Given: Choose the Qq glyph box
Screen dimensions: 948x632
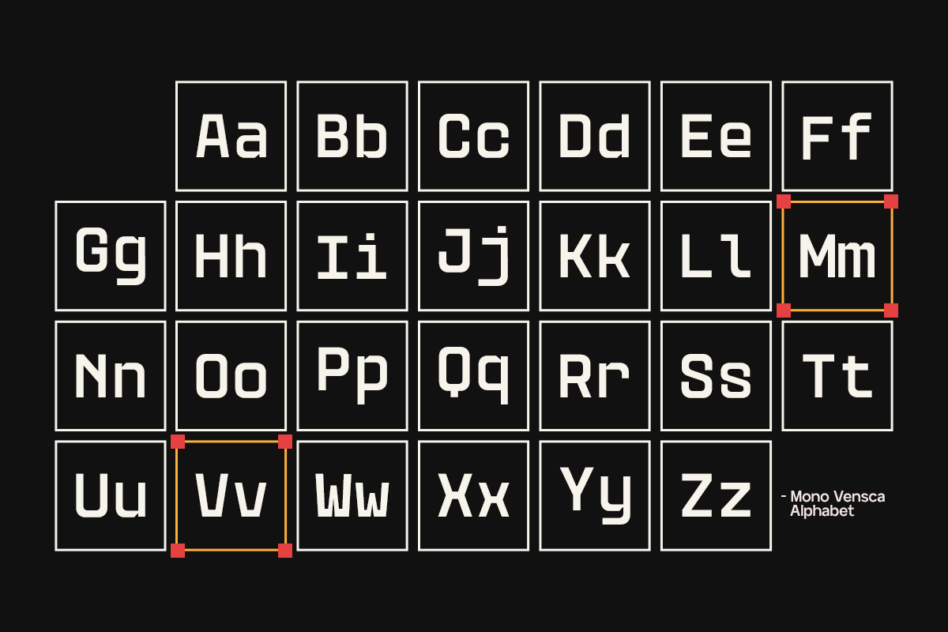Looking at the screenshot, I should (x=473, y=376).
